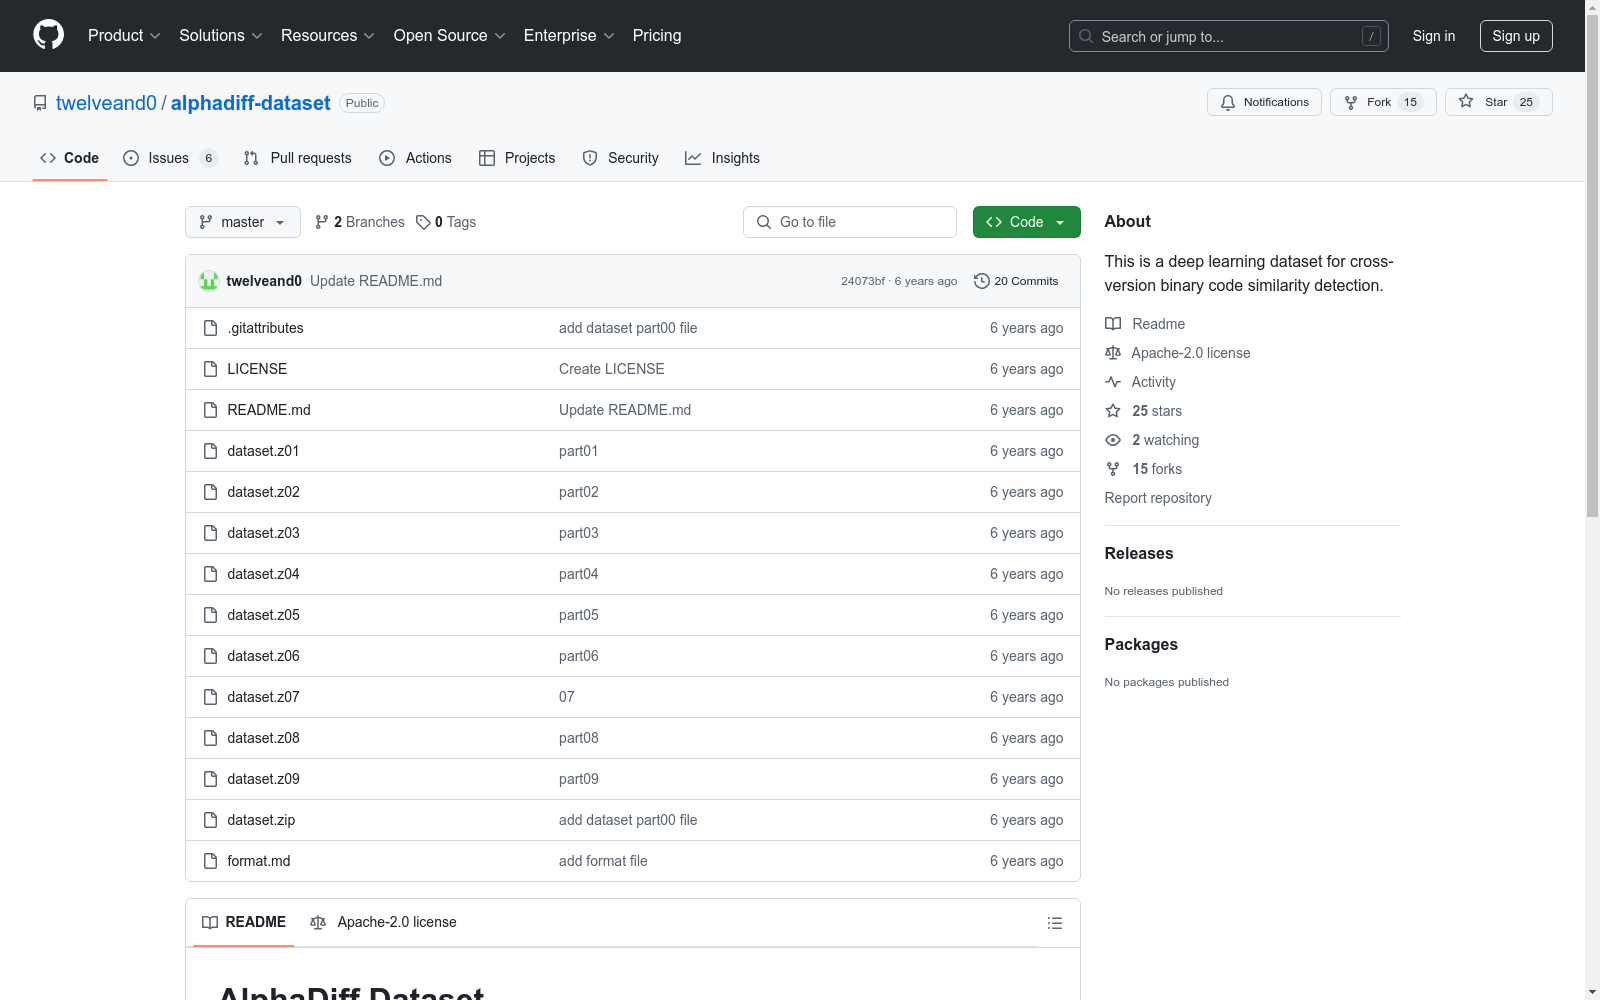Switch to the Security tab
Viewport: 1600px width, 1000px height.
point(620,158)
